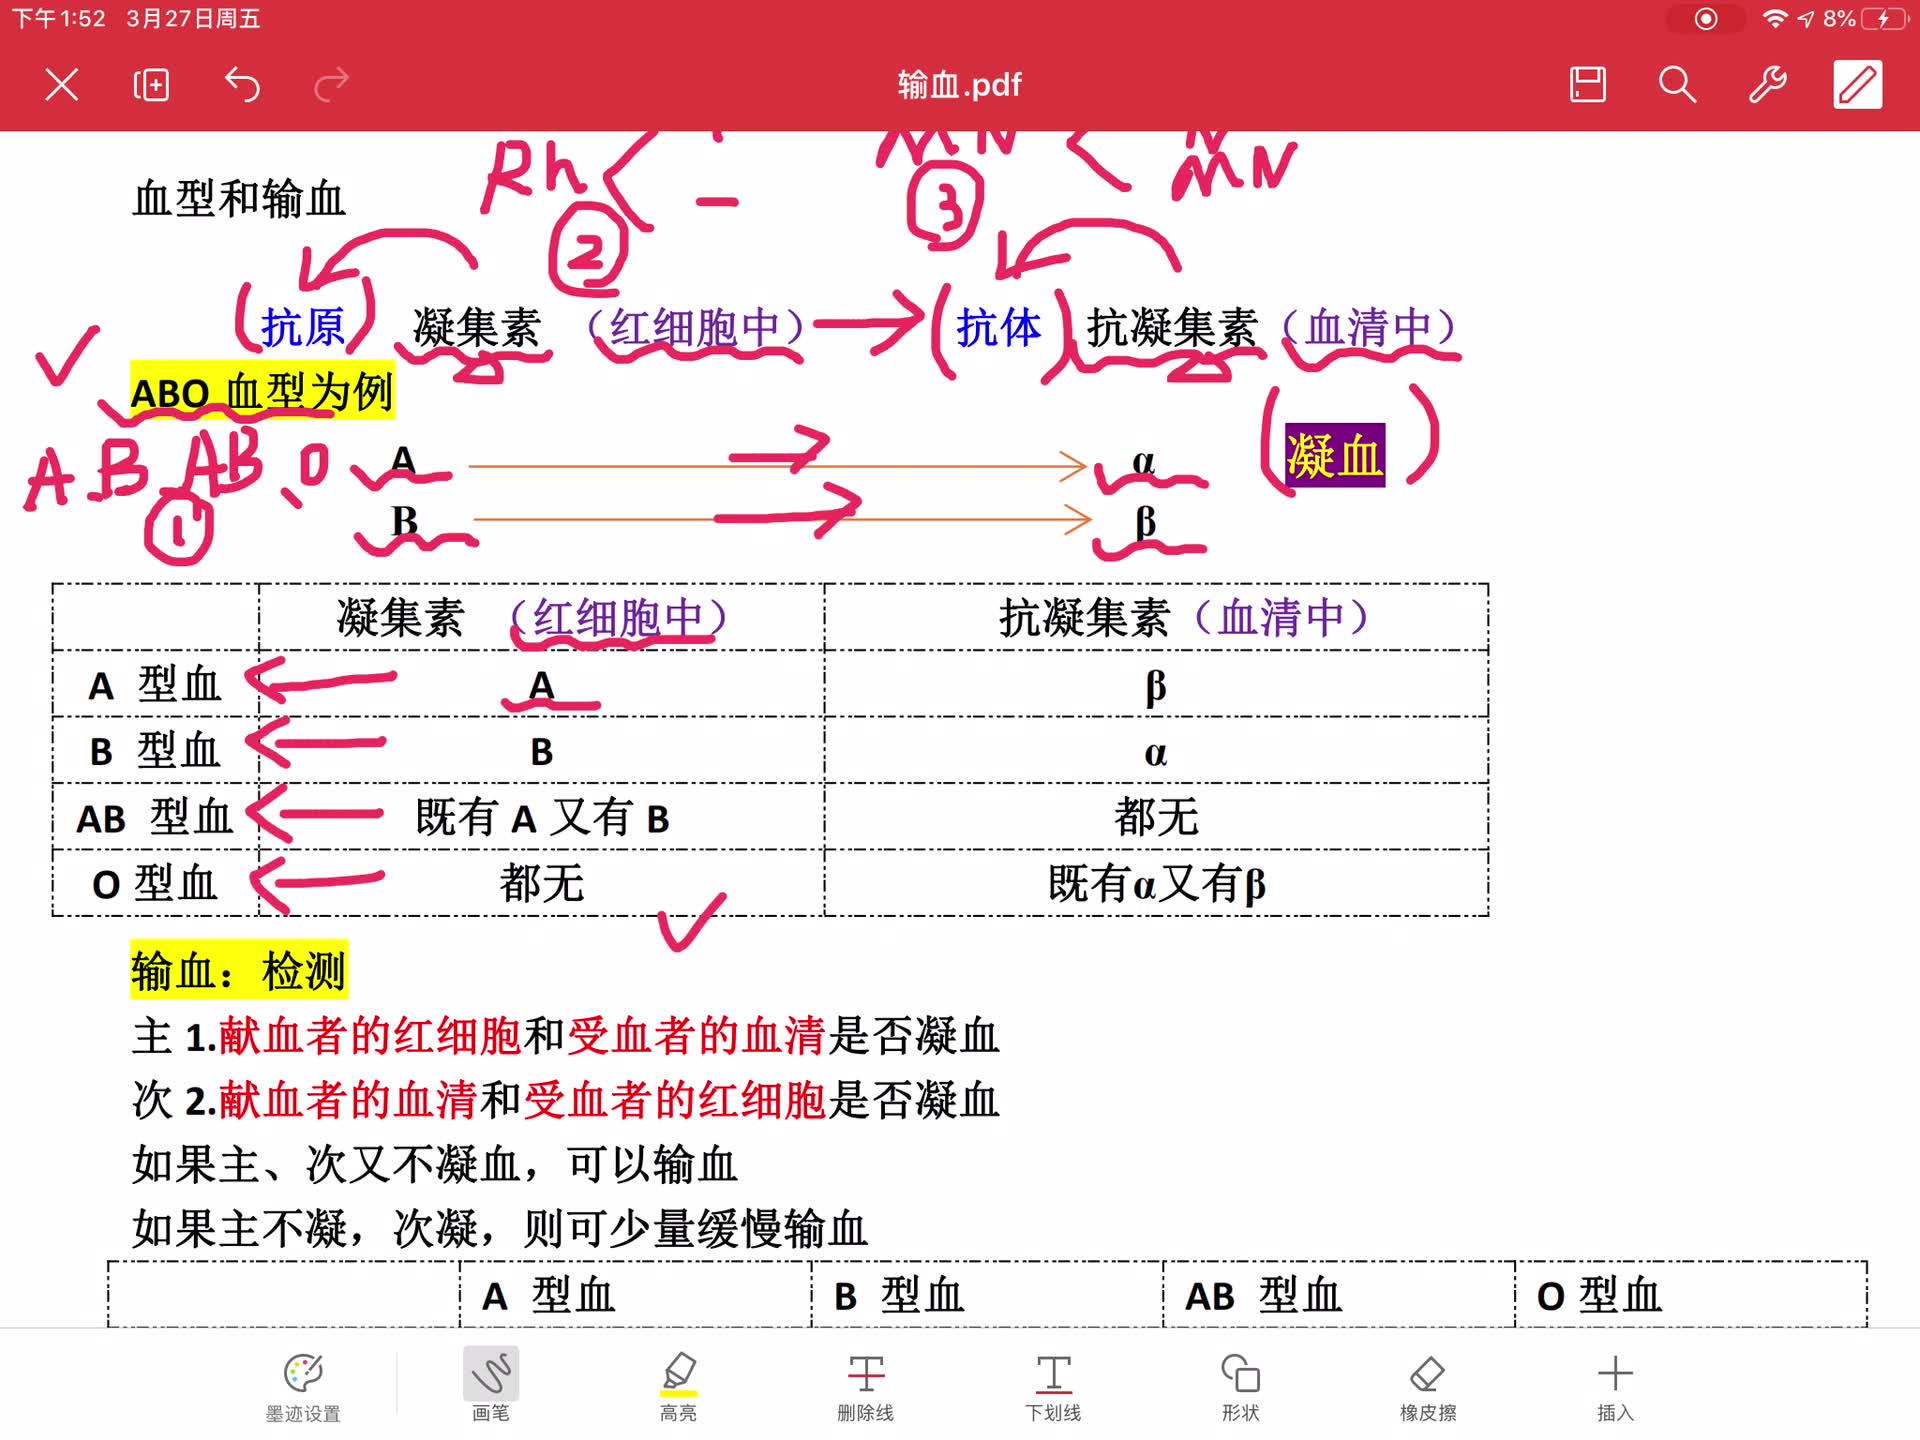Screen dimensions: 1920x1440
Task: Select the highlighter tool (高亮)
Action: (678, 1387)
